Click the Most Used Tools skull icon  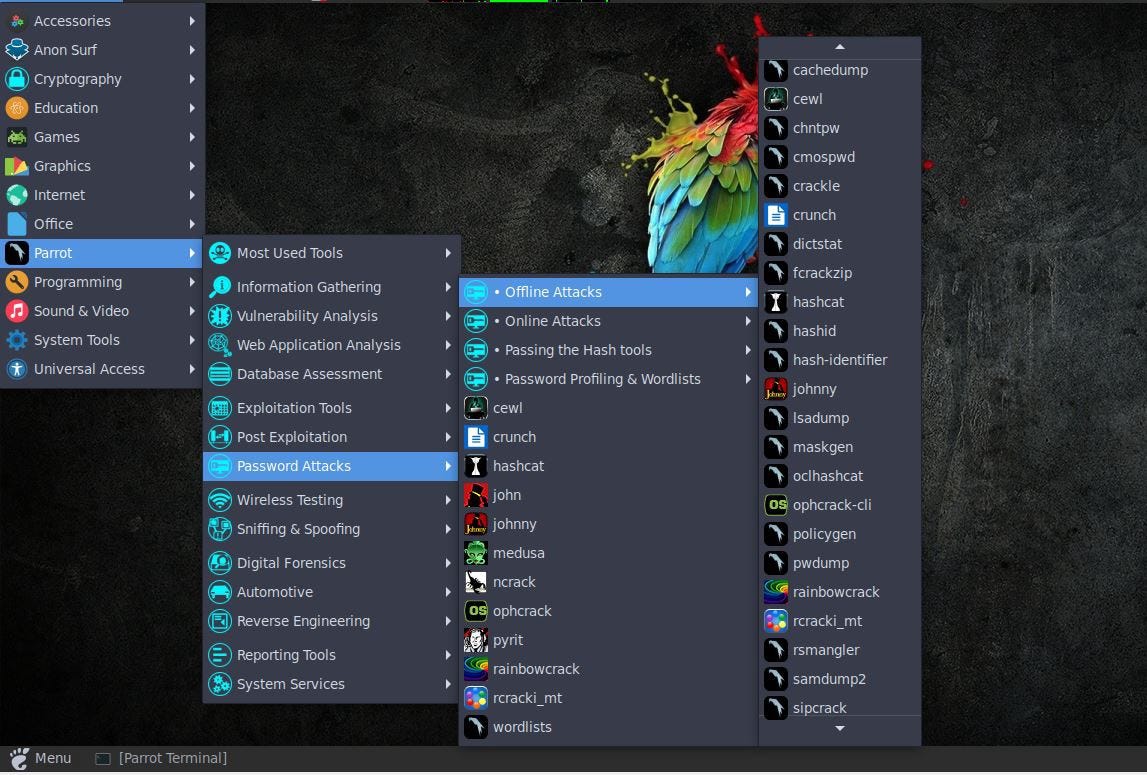tap(219, 253)
